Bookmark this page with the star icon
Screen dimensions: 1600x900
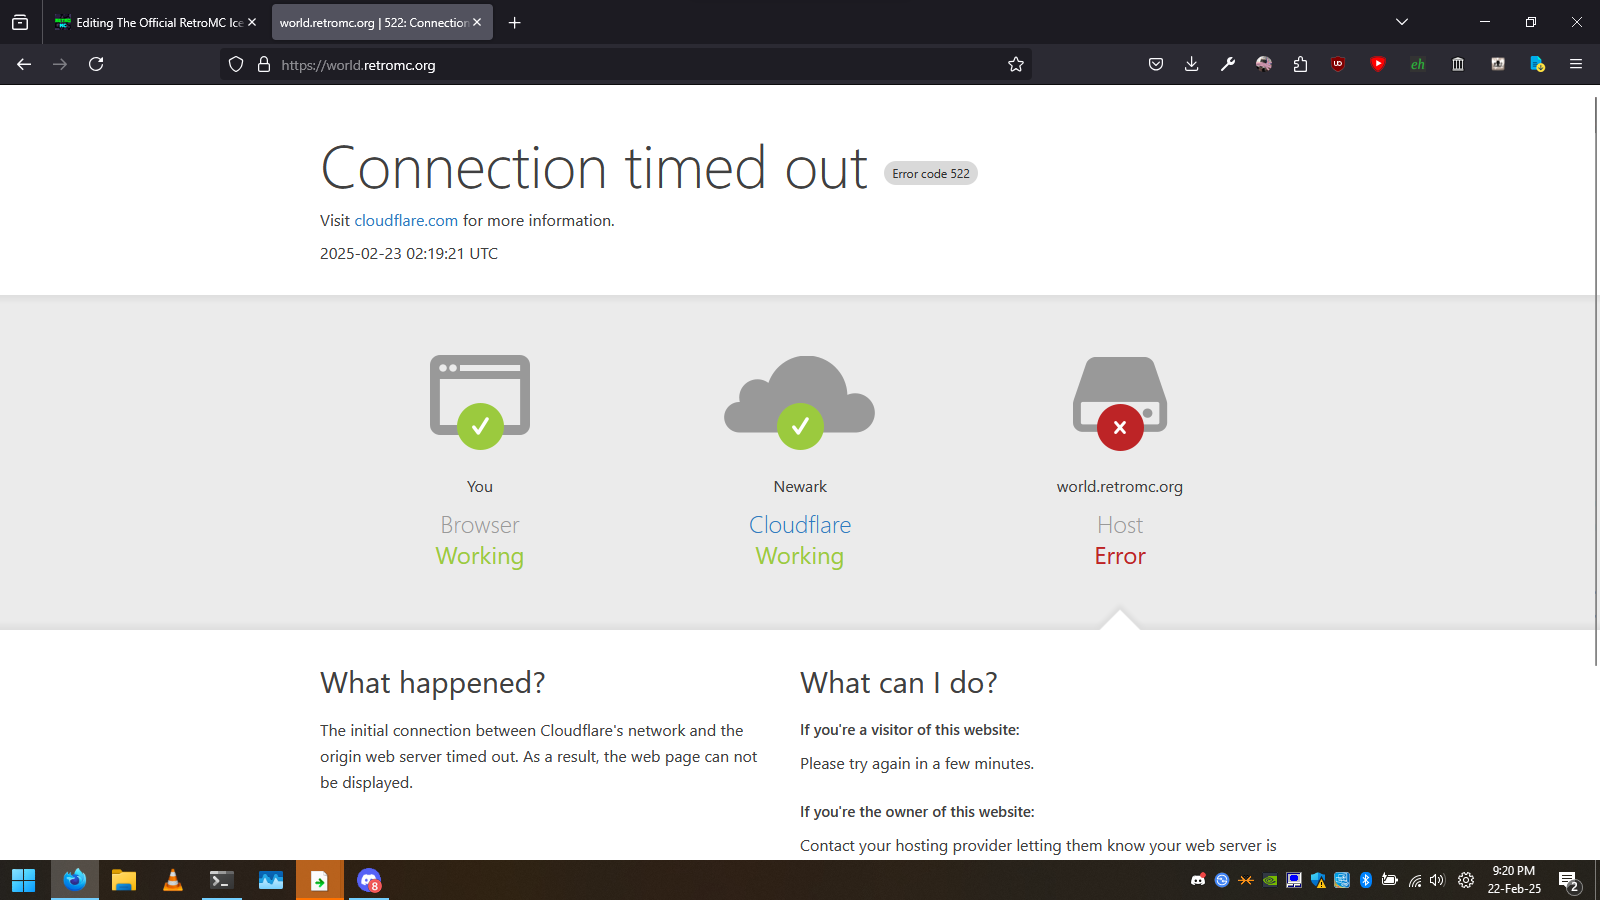(1016, 65)
